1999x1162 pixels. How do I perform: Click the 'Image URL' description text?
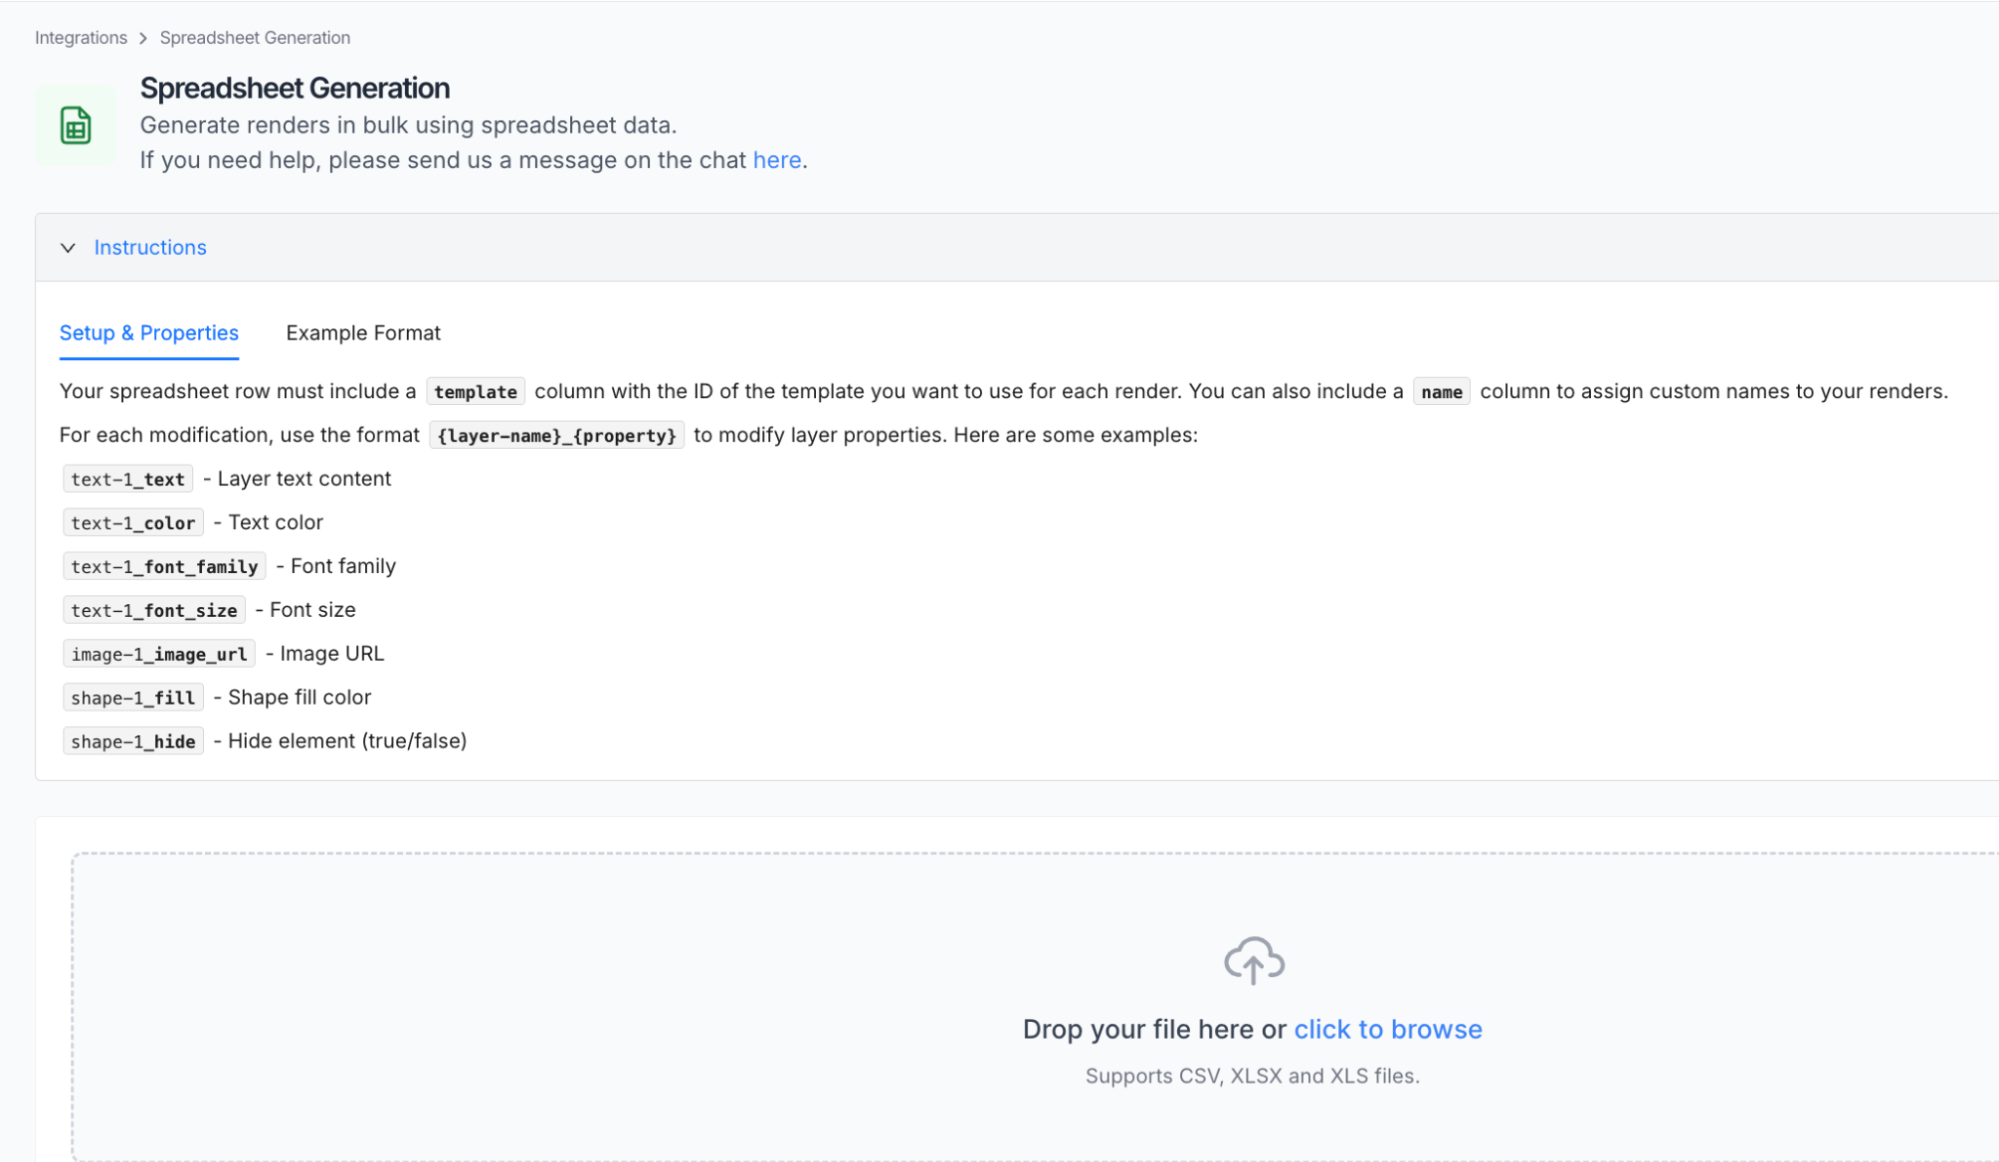332,653
